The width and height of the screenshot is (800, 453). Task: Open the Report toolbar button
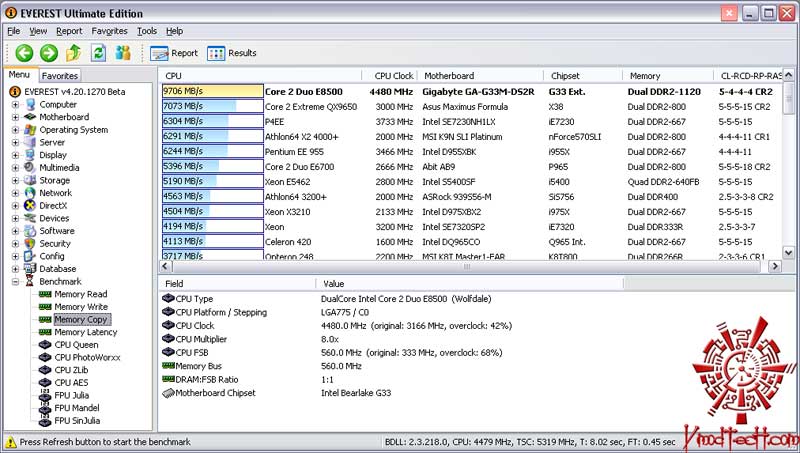(174, 53)
